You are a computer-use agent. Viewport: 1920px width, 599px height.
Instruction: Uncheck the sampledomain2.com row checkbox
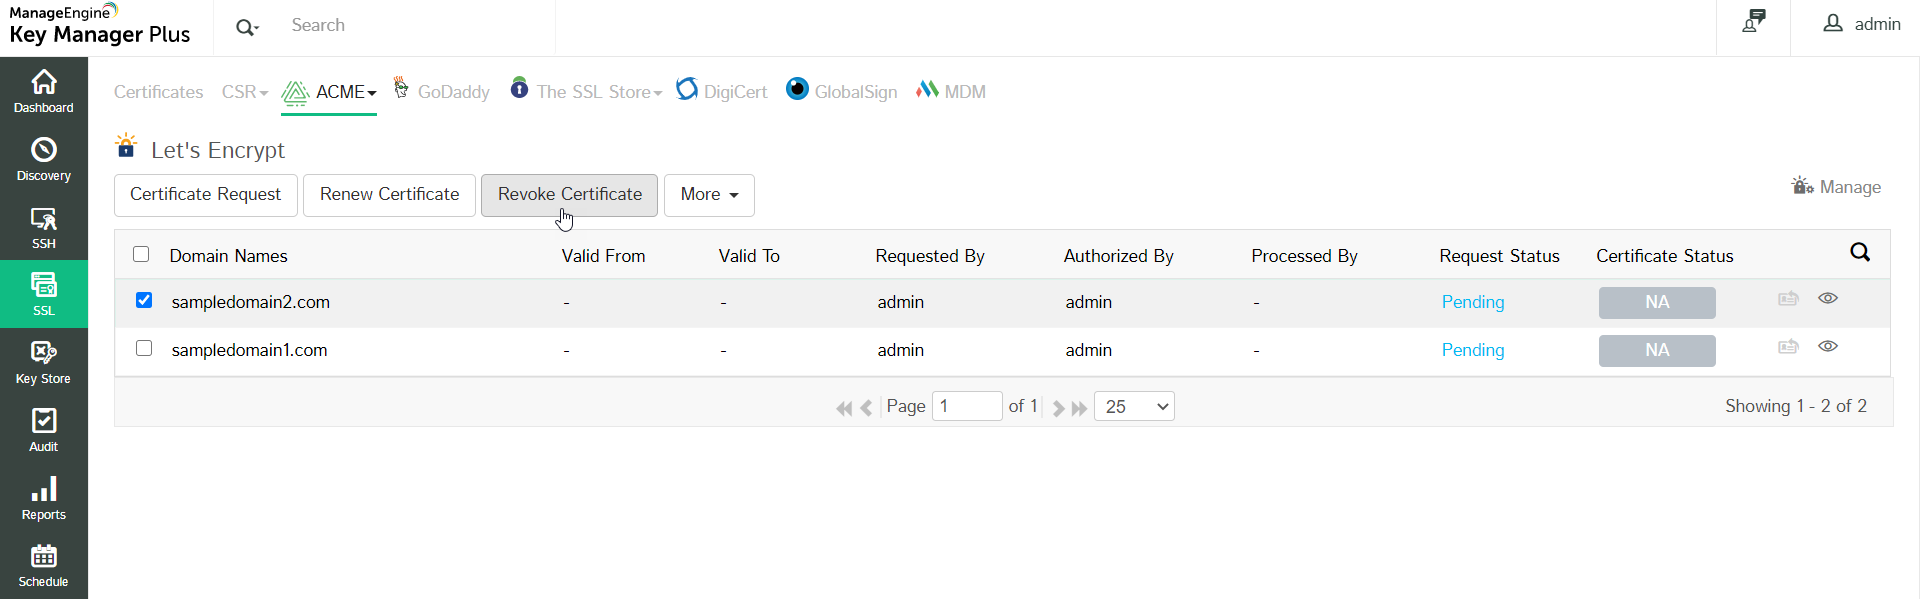pyautogui.click(x=144, y=300)
